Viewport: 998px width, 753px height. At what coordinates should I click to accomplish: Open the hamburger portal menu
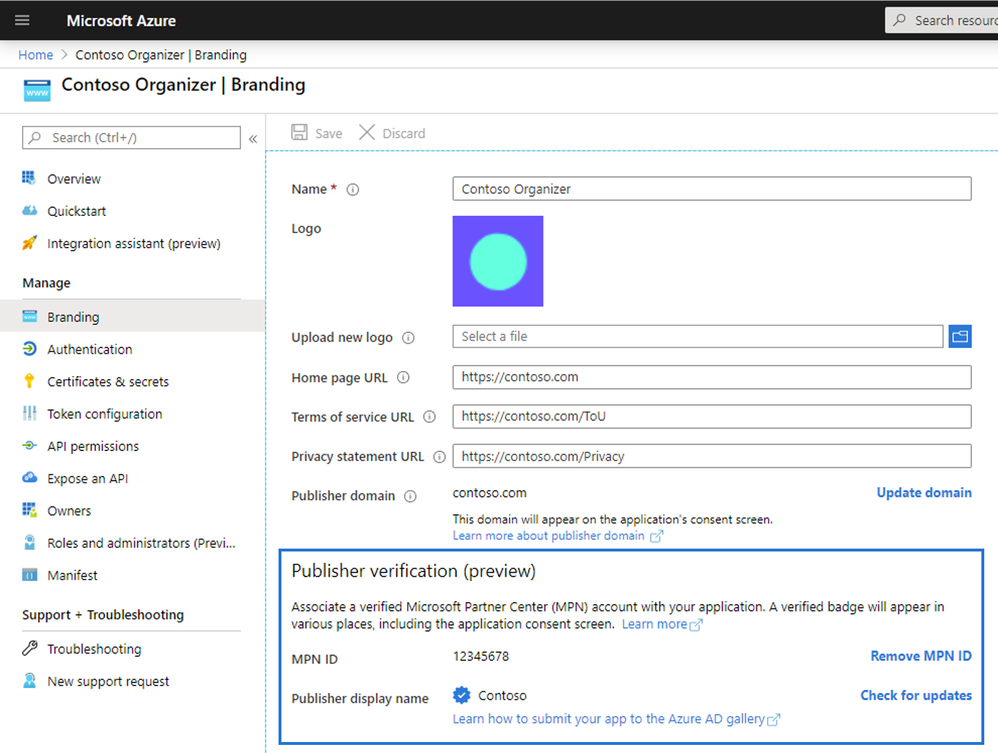click(22, 20)
